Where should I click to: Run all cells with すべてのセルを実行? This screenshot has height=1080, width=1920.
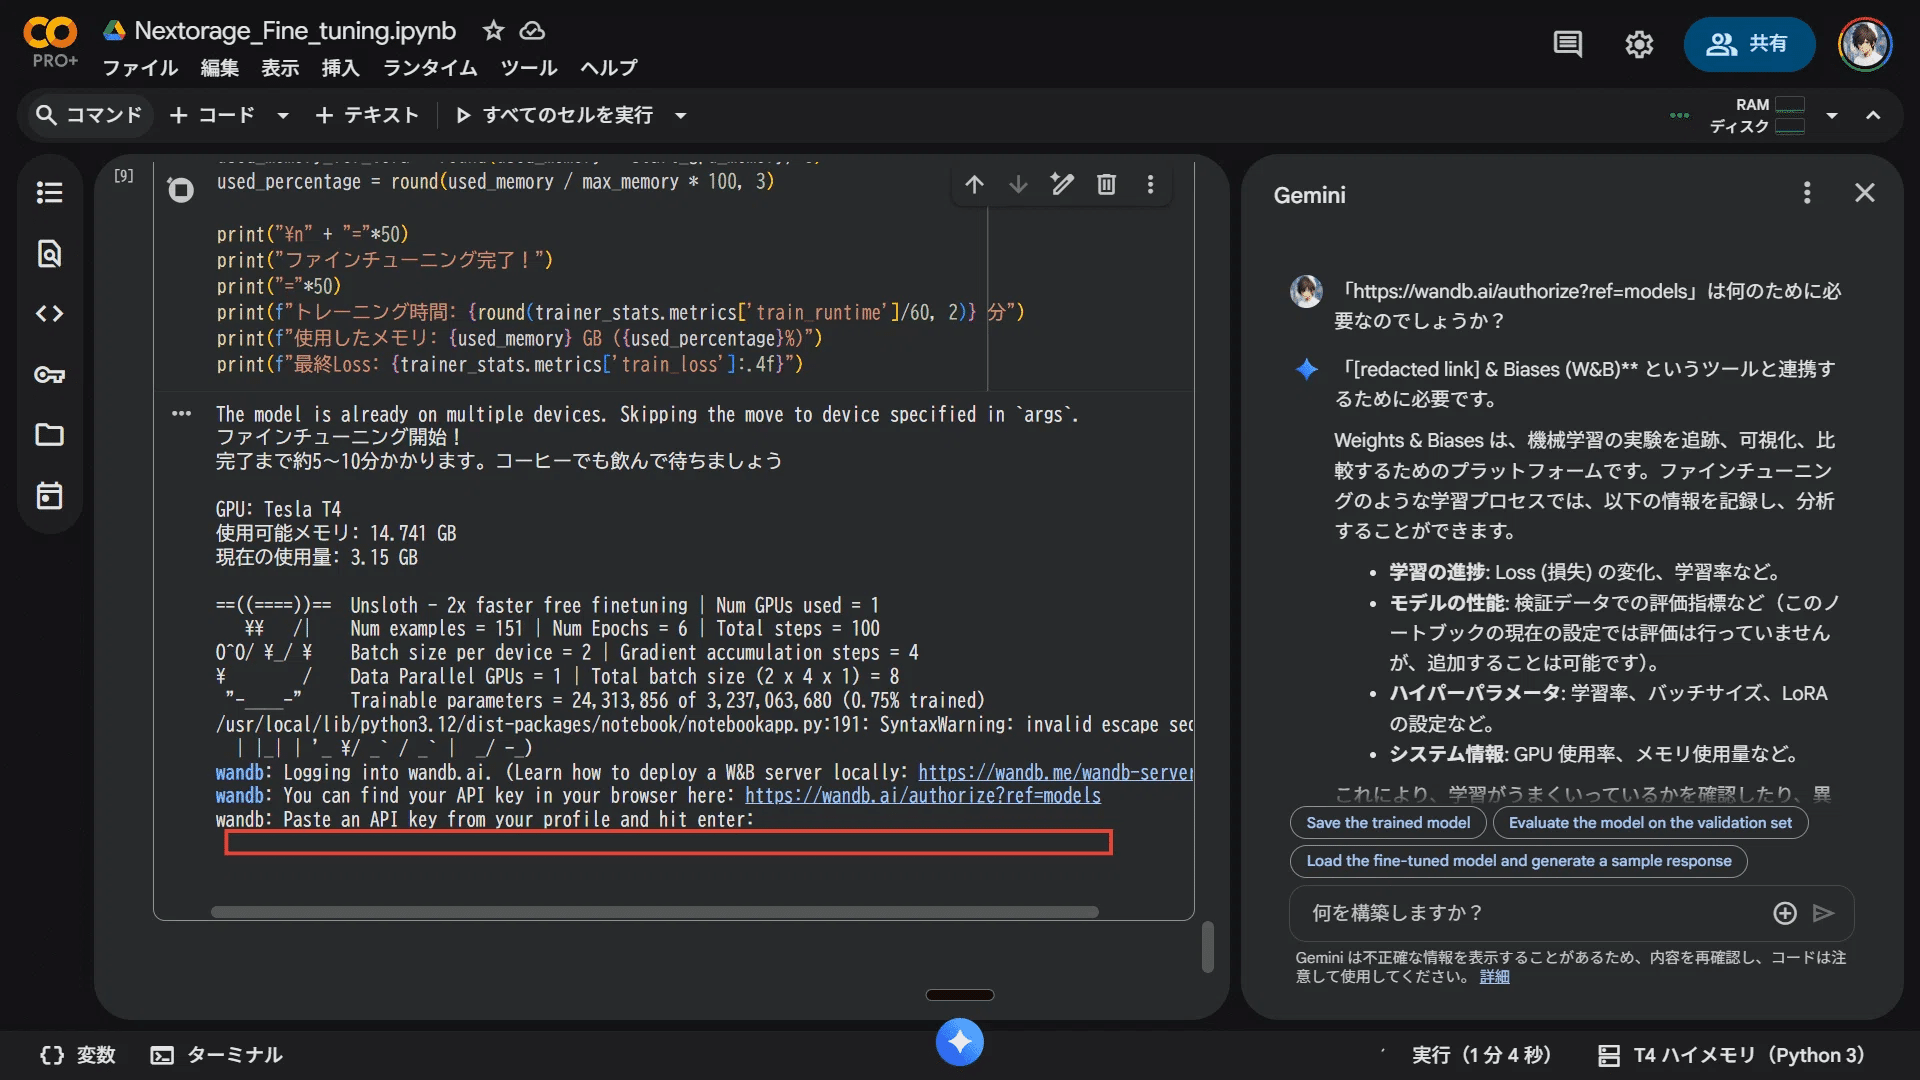click(555, 115)
